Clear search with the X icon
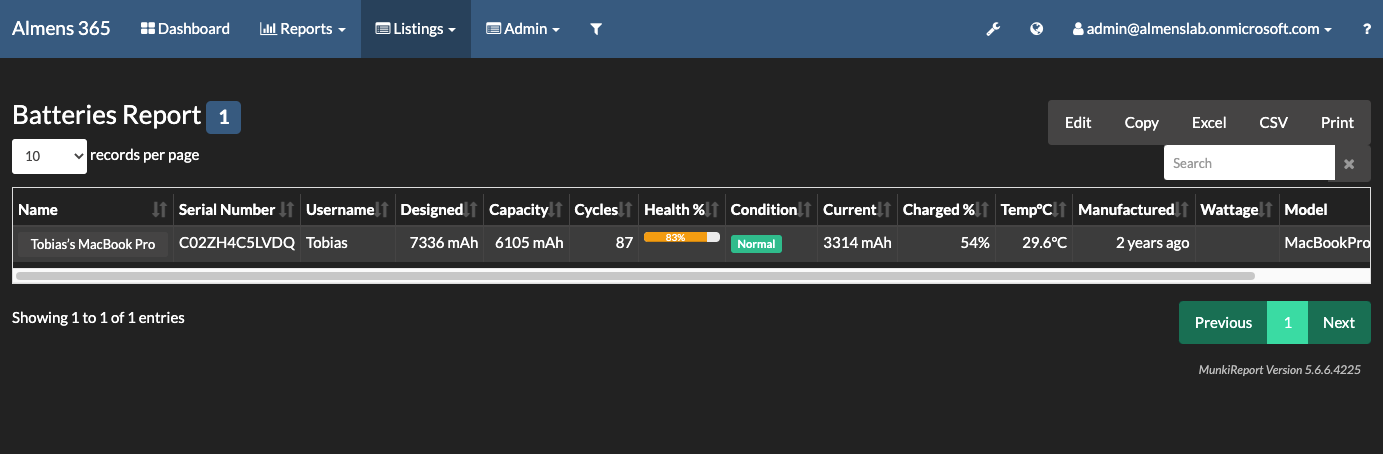 tap(1349, 163)
